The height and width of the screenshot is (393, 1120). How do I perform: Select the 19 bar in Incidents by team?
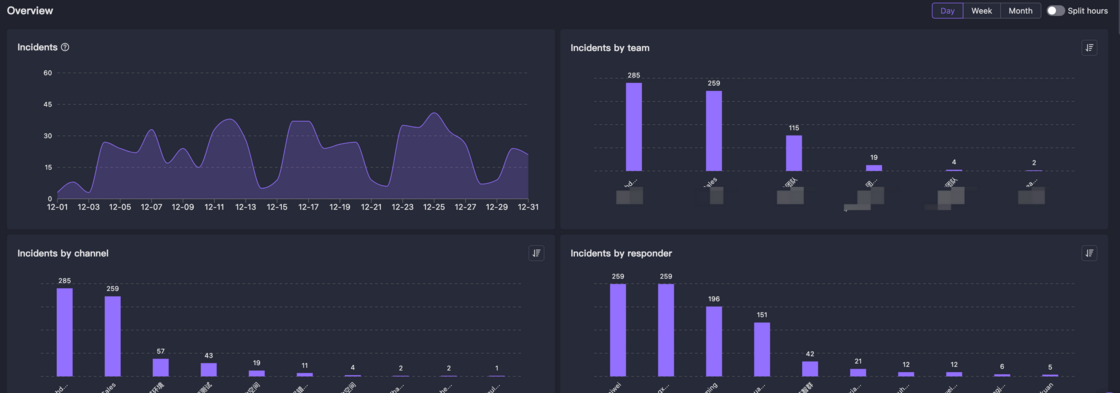coord(874,168)
